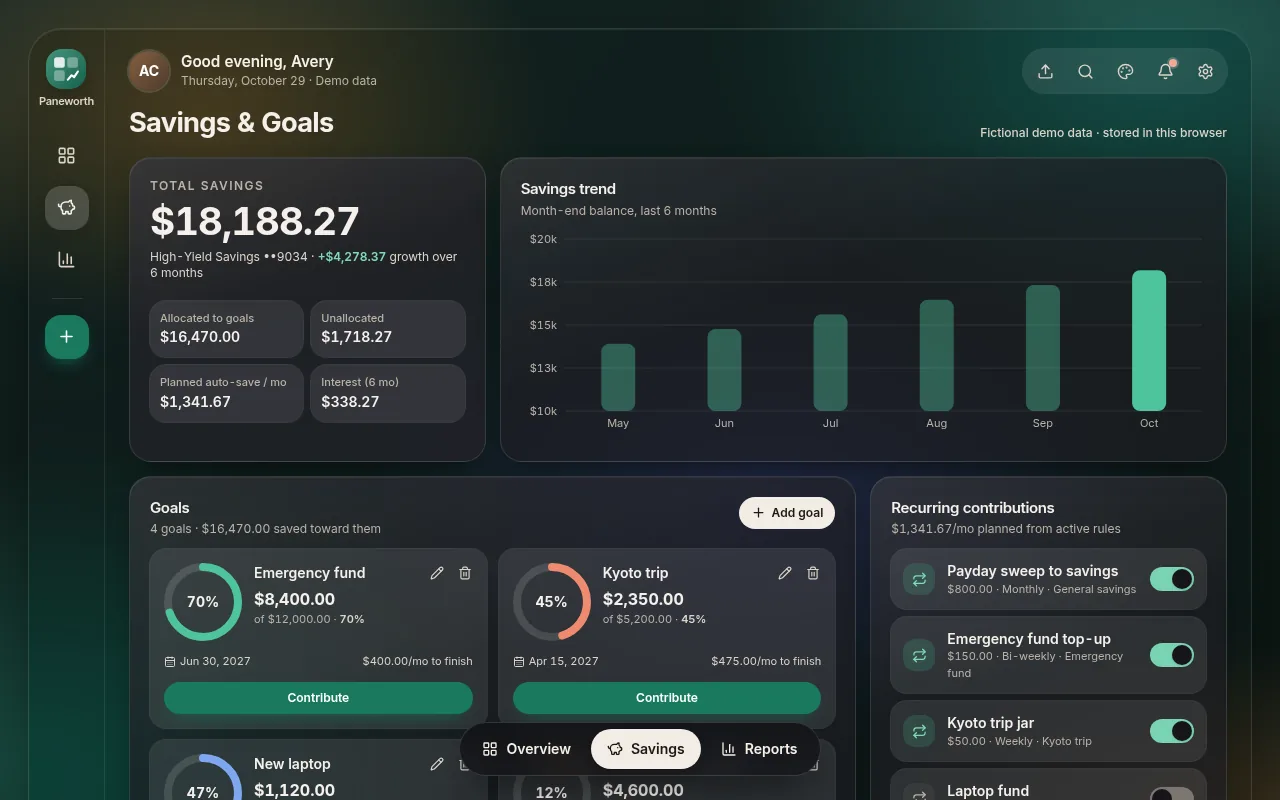This screenshot has height=800, width=1280.
Task: Click the Kyoto trip jar recurring icon
Action: point(919,731)
